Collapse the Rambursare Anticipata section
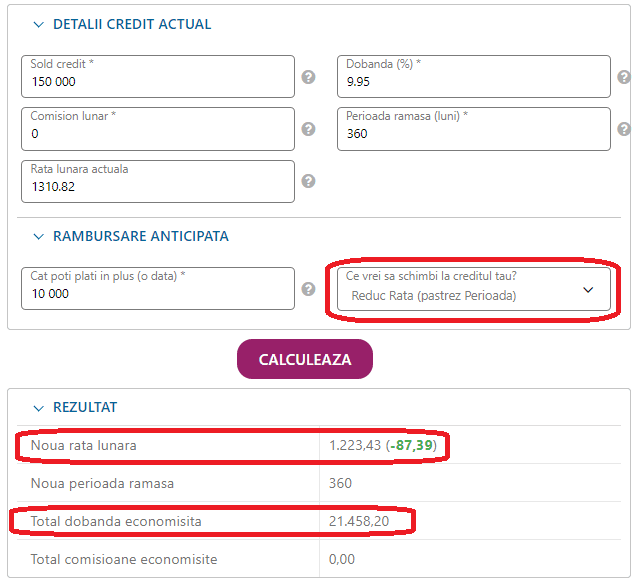 (x=39, y=237)
